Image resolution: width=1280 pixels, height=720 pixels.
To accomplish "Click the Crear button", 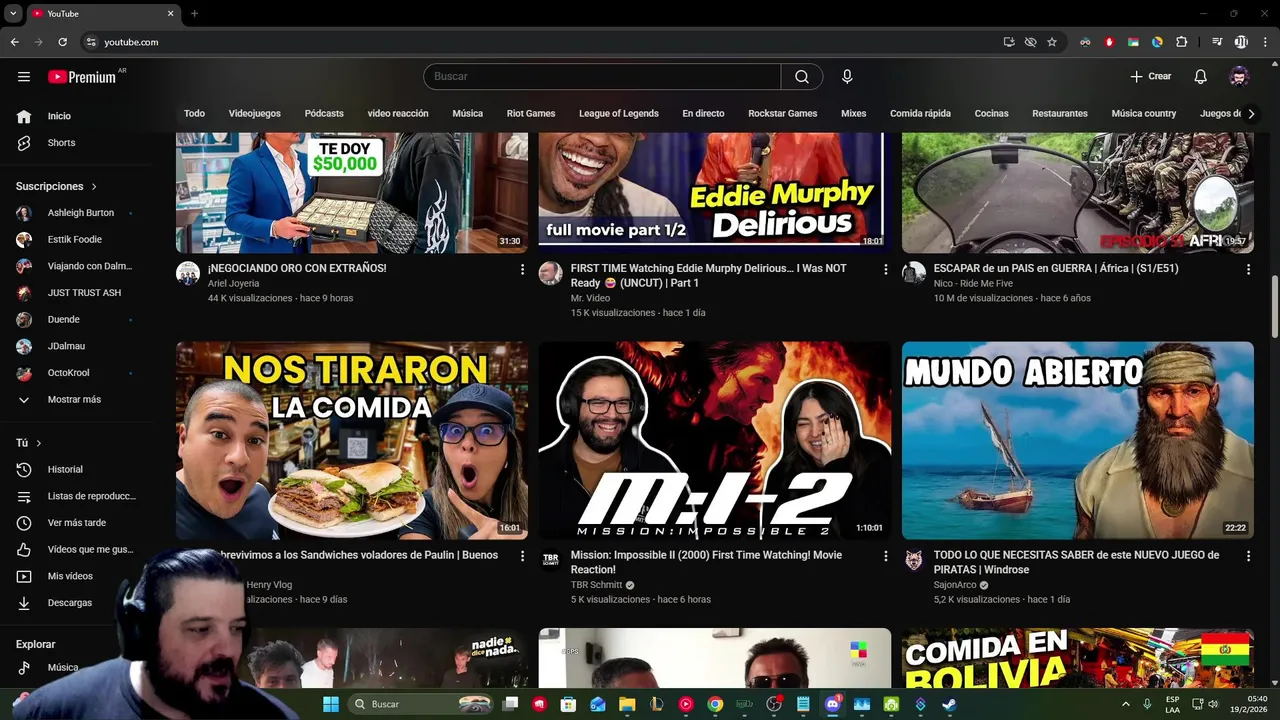I will coord(1150,77).
